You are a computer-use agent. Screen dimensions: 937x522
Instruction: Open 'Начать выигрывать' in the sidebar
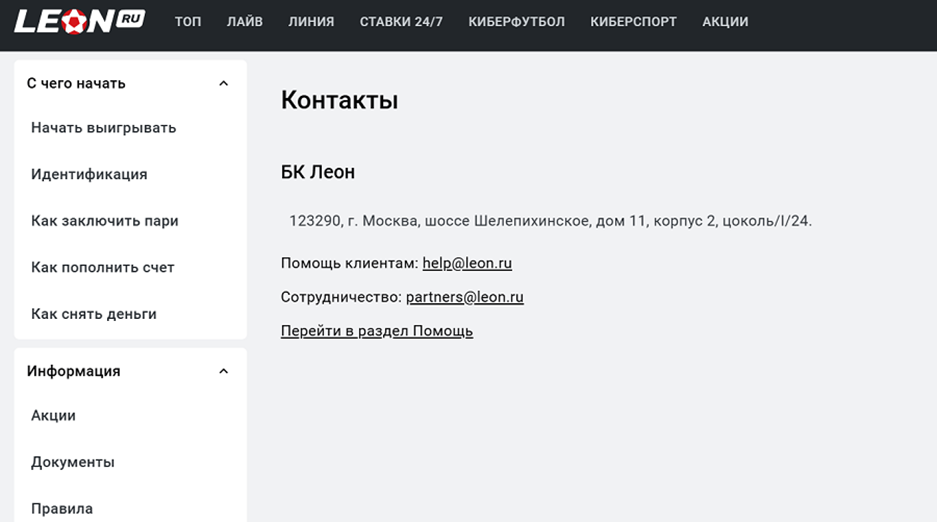pos(103,128)
